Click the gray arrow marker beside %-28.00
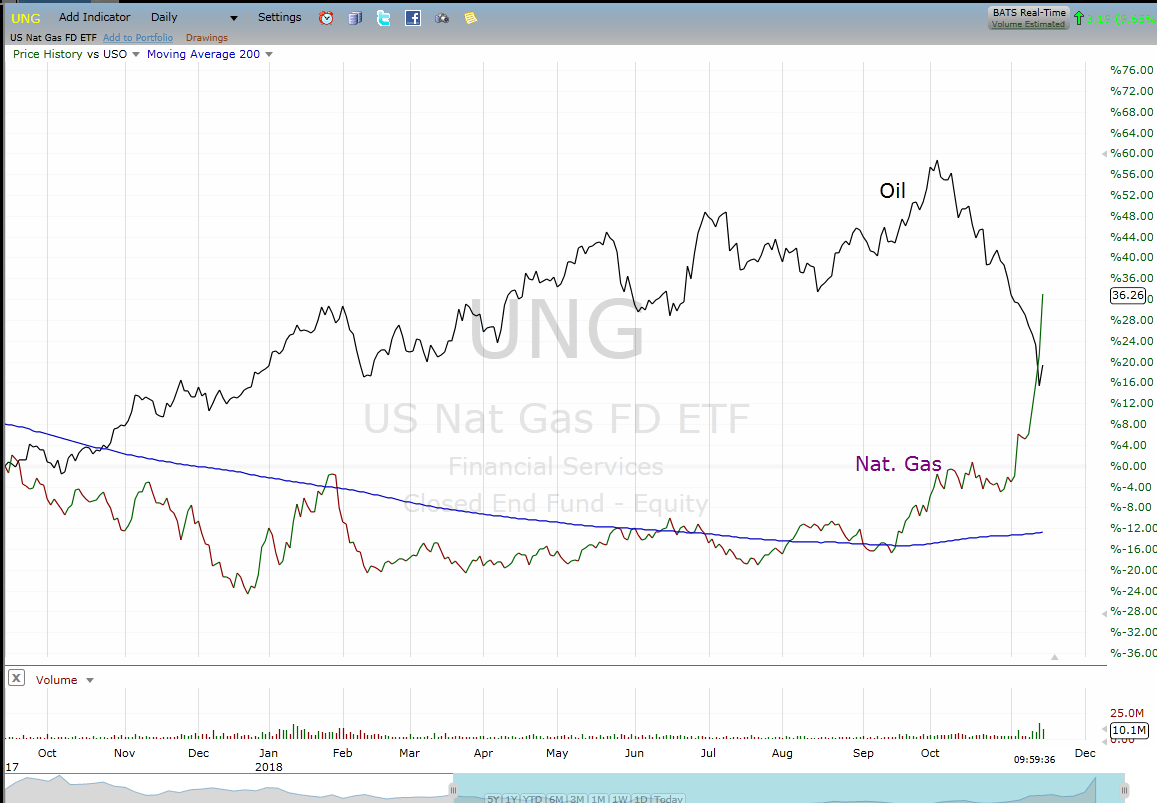 [x=1104, y=613]
